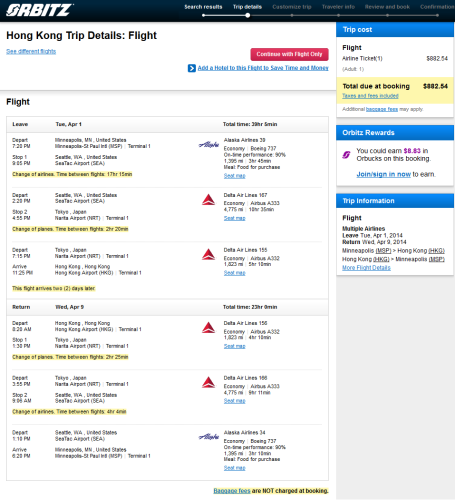Open Add a Hotel to this Flight link
The image size is (455, 500).
(x=263, y=68)
